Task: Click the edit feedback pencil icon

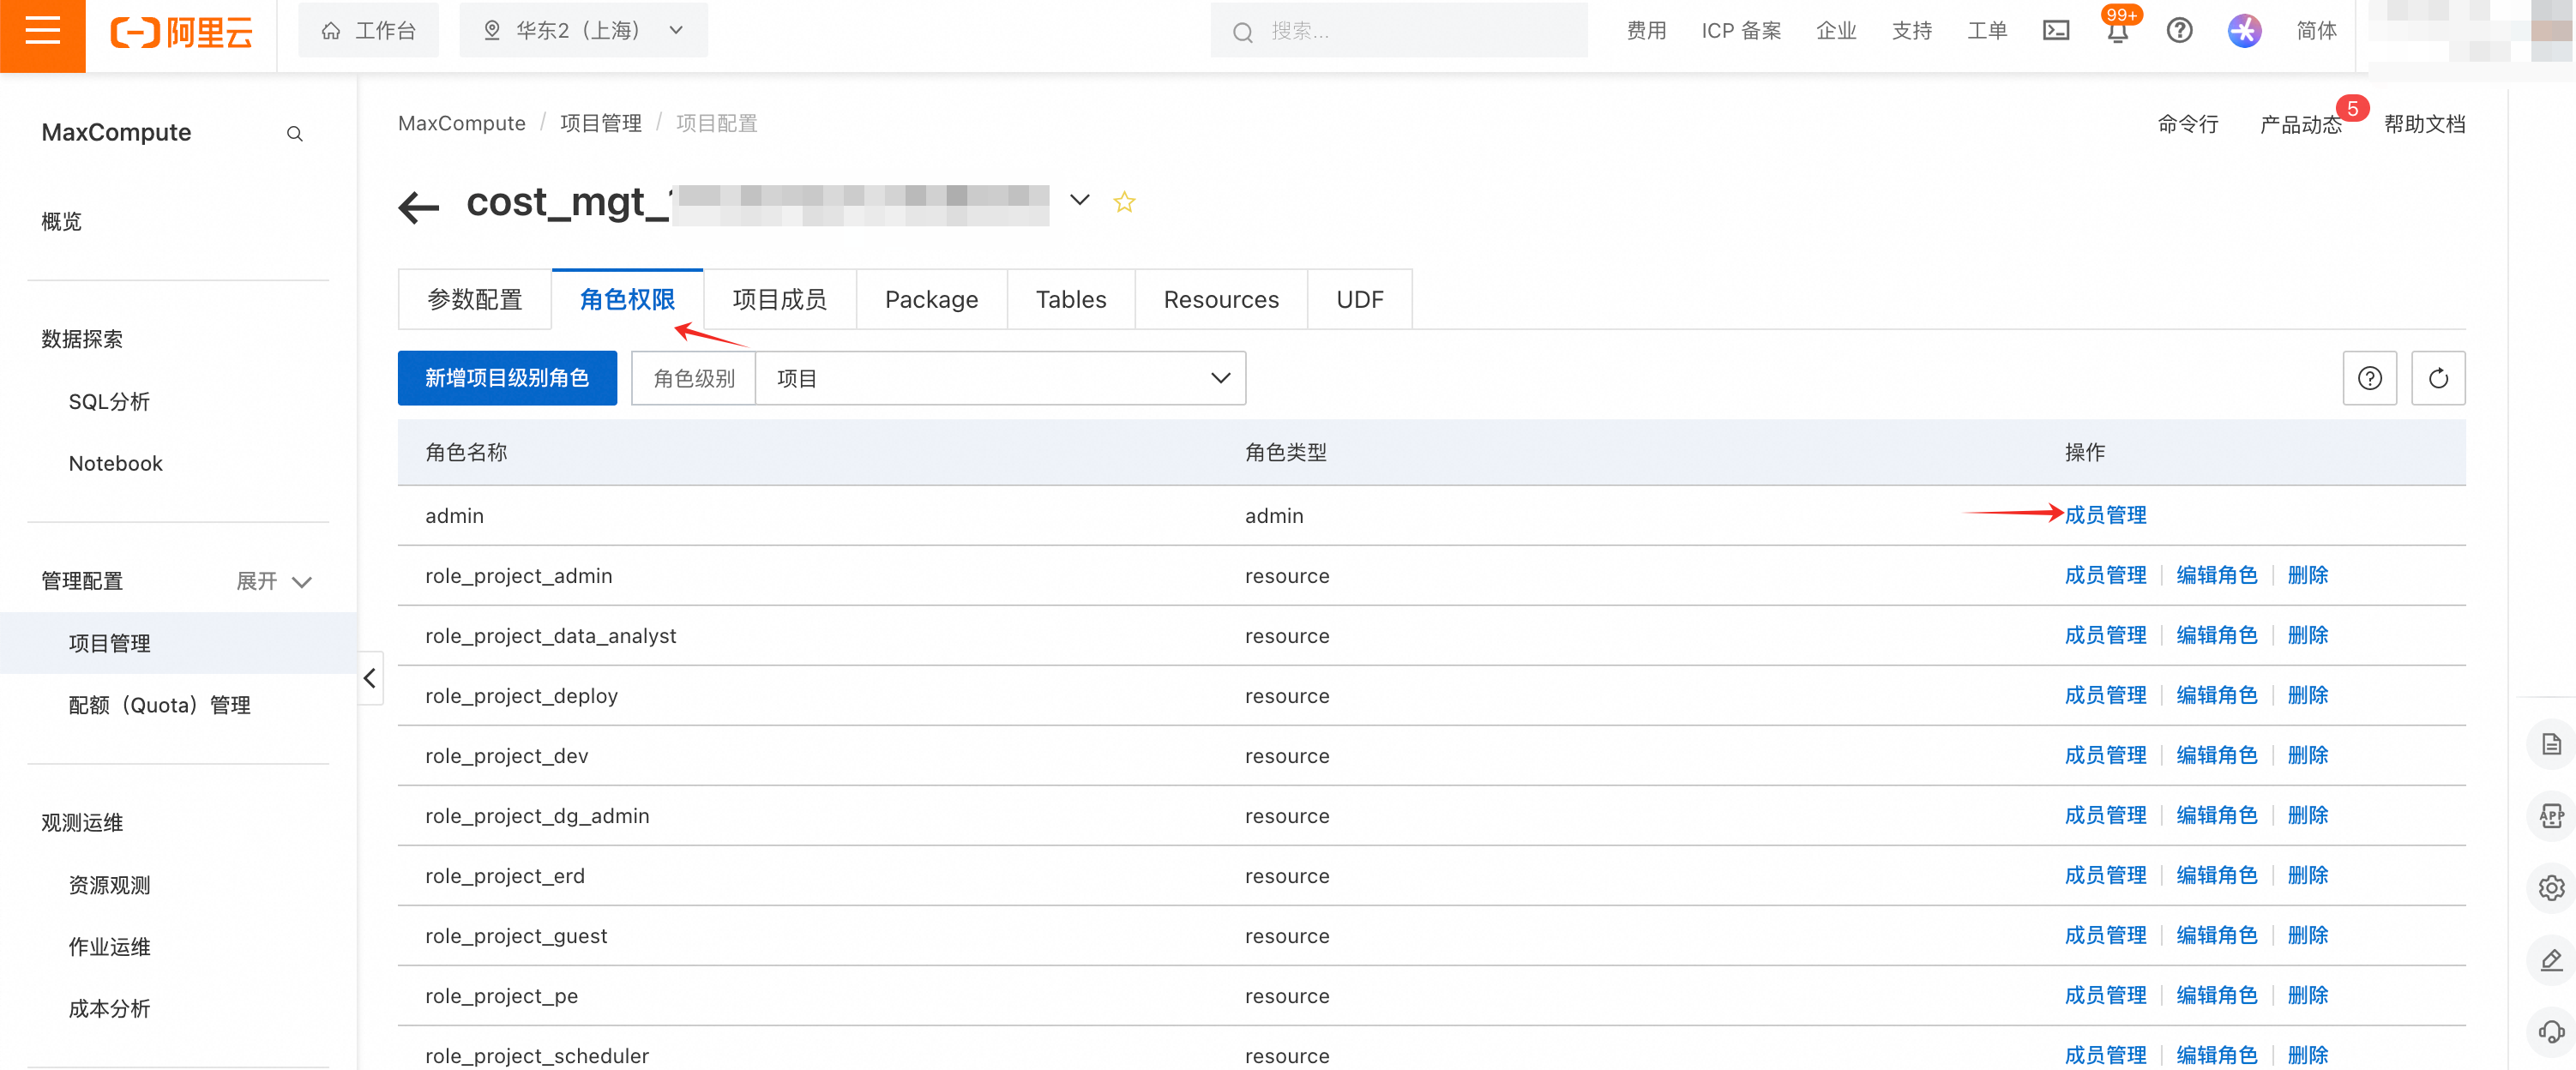Action: click(2551, 960)
